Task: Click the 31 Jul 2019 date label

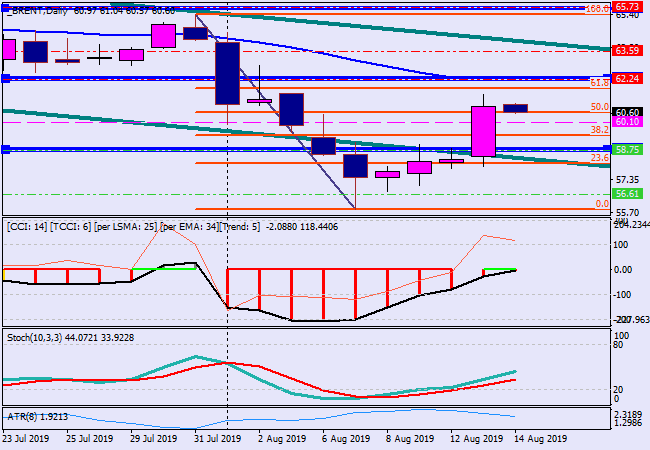Action: (x=216, y=438)
